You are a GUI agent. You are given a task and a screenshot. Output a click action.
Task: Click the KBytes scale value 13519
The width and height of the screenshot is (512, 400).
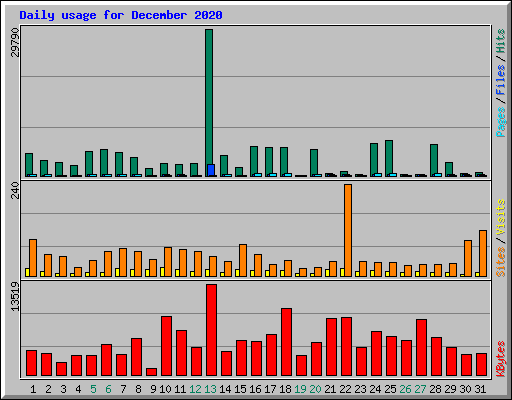click(15, 297)
